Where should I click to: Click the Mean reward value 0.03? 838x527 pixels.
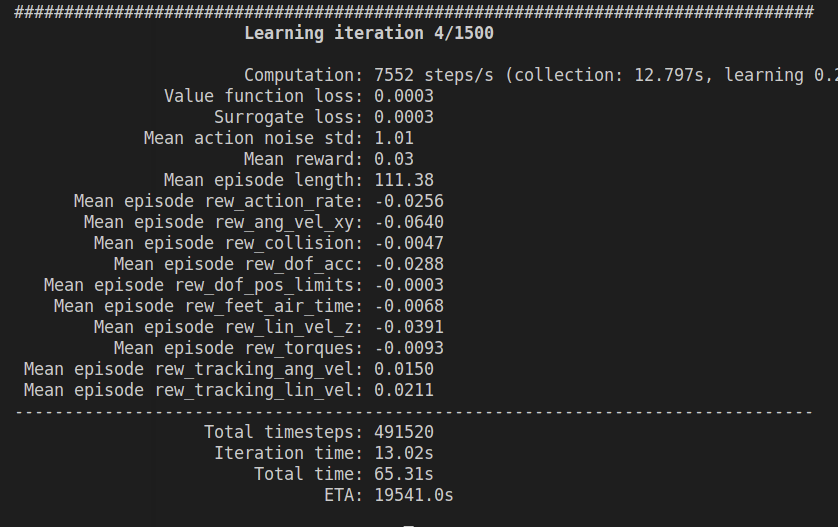[x=393, y=159]
